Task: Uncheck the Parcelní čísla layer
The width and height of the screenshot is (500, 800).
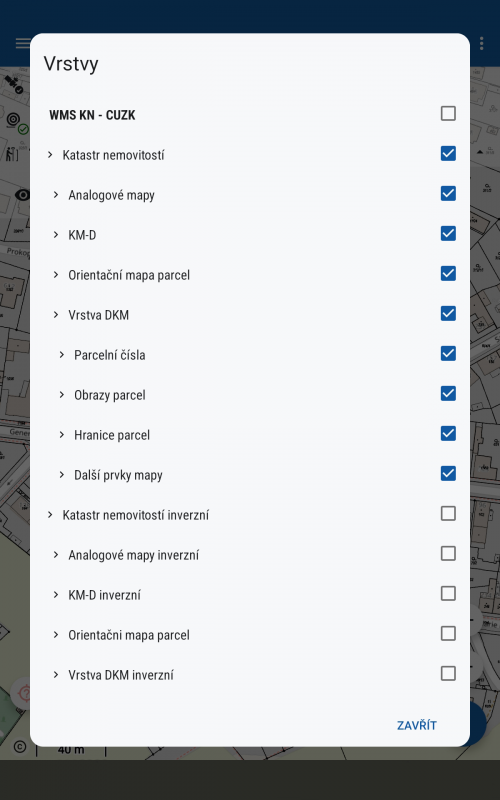Action: [448, 354]
